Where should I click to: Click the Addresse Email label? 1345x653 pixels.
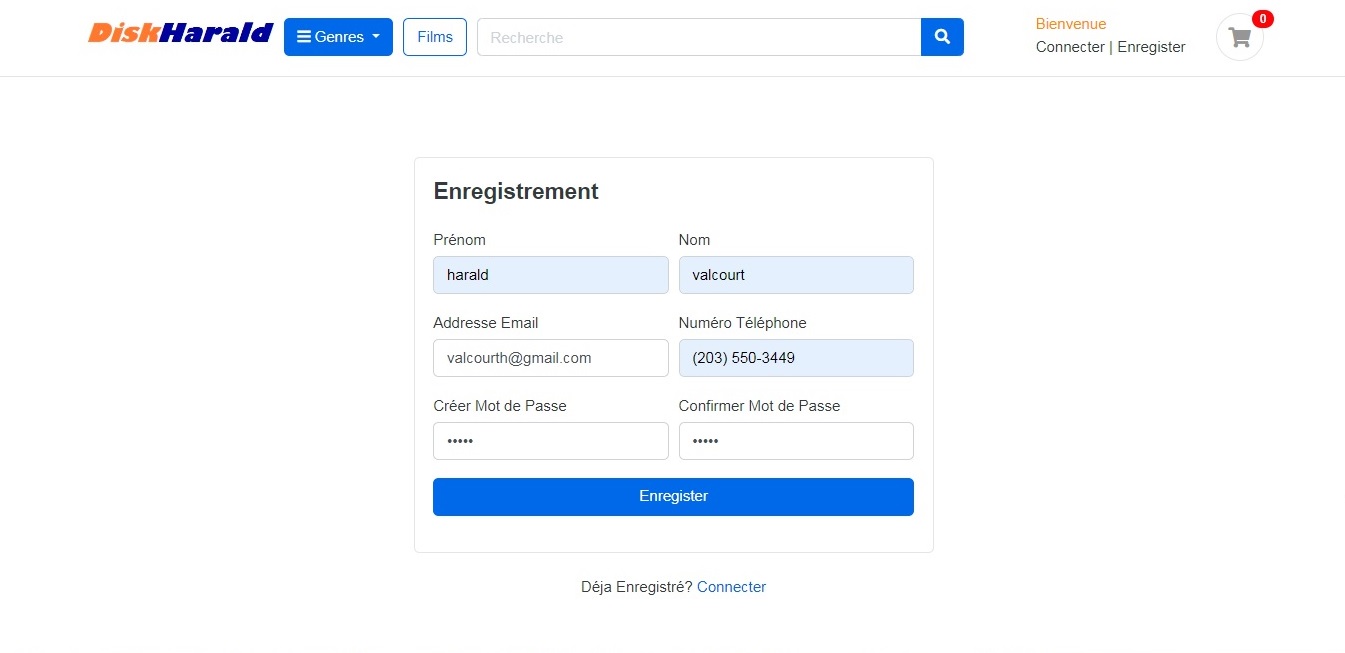[x=486, y=323]
